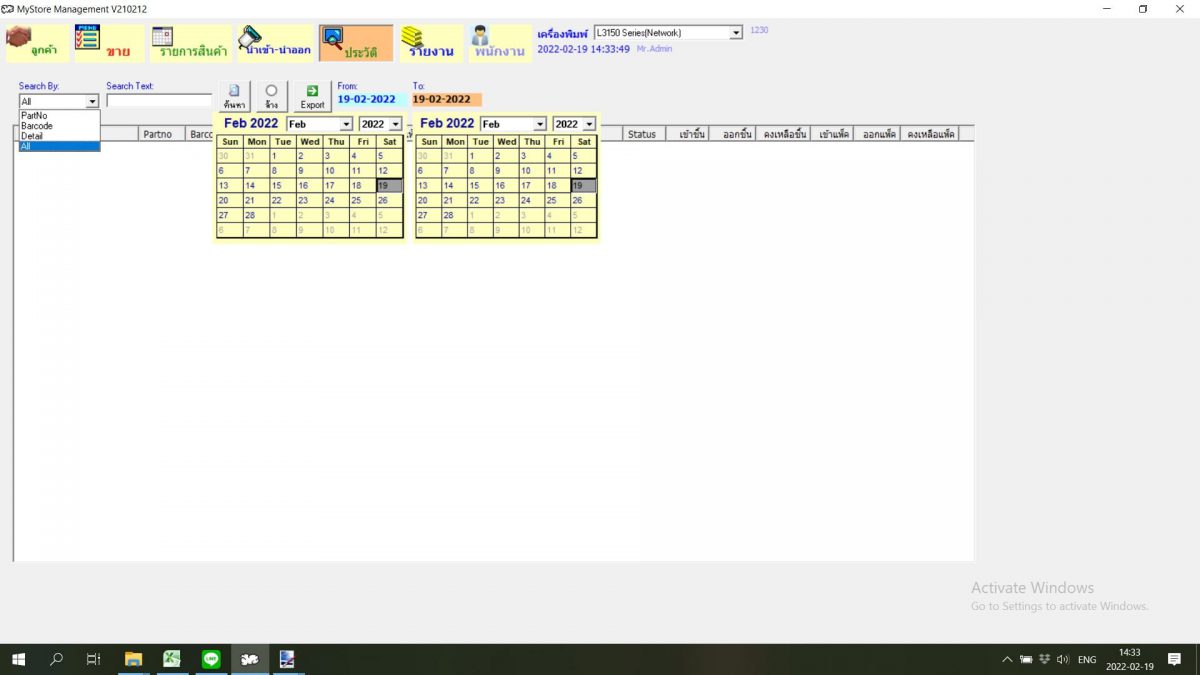Click the ออกแพ็ค column header
The width and height of the screenshot is (1200, 675).
(x=877, y=134)
